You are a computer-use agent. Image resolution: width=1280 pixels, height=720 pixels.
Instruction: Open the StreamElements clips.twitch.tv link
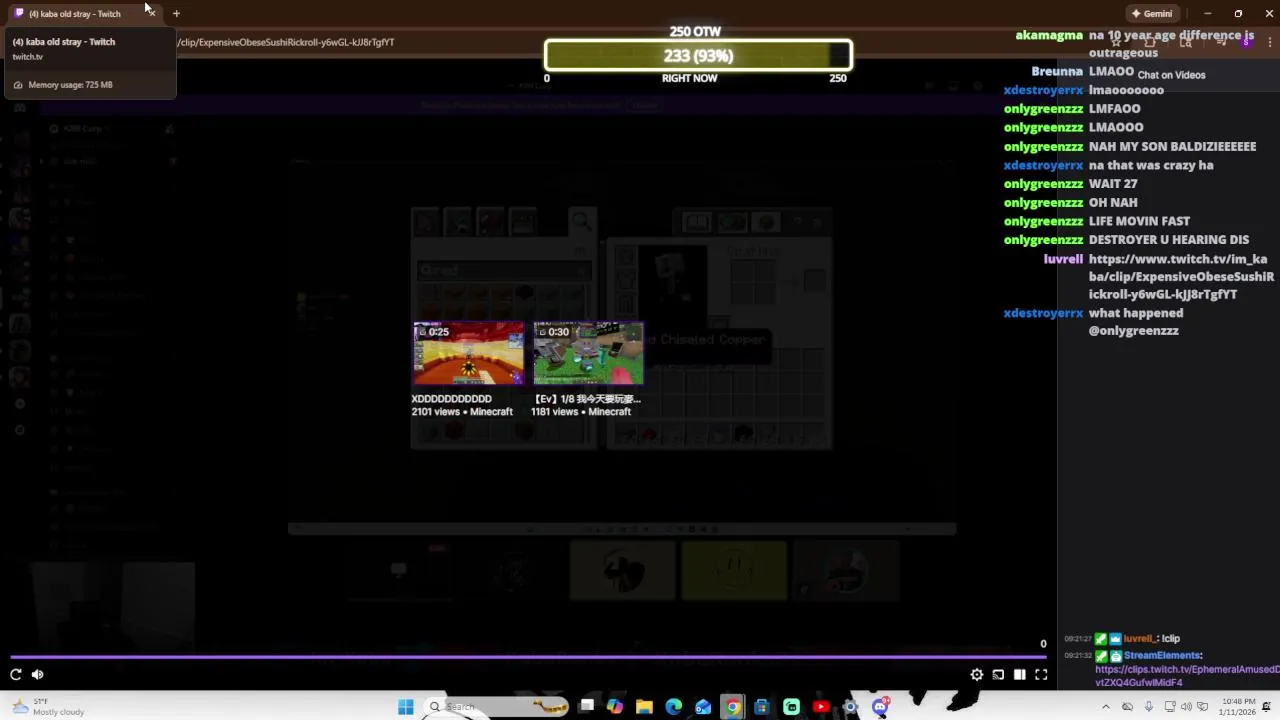point(1187,676)
